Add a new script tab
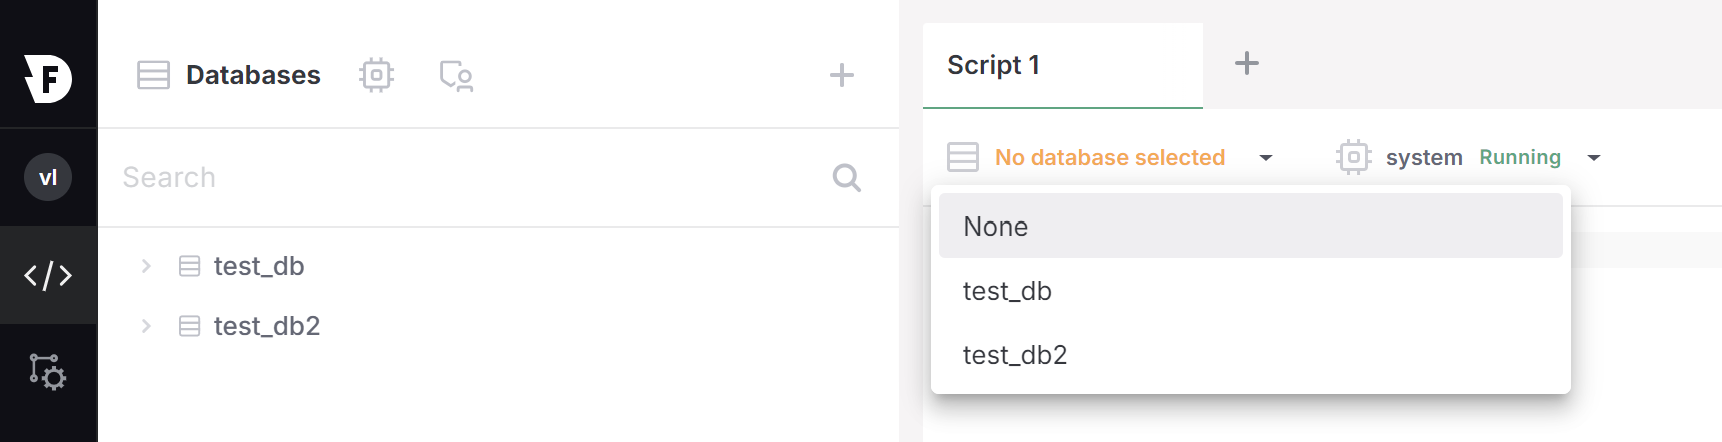The image size is (1722, 442). click(x=1246, y=63)
